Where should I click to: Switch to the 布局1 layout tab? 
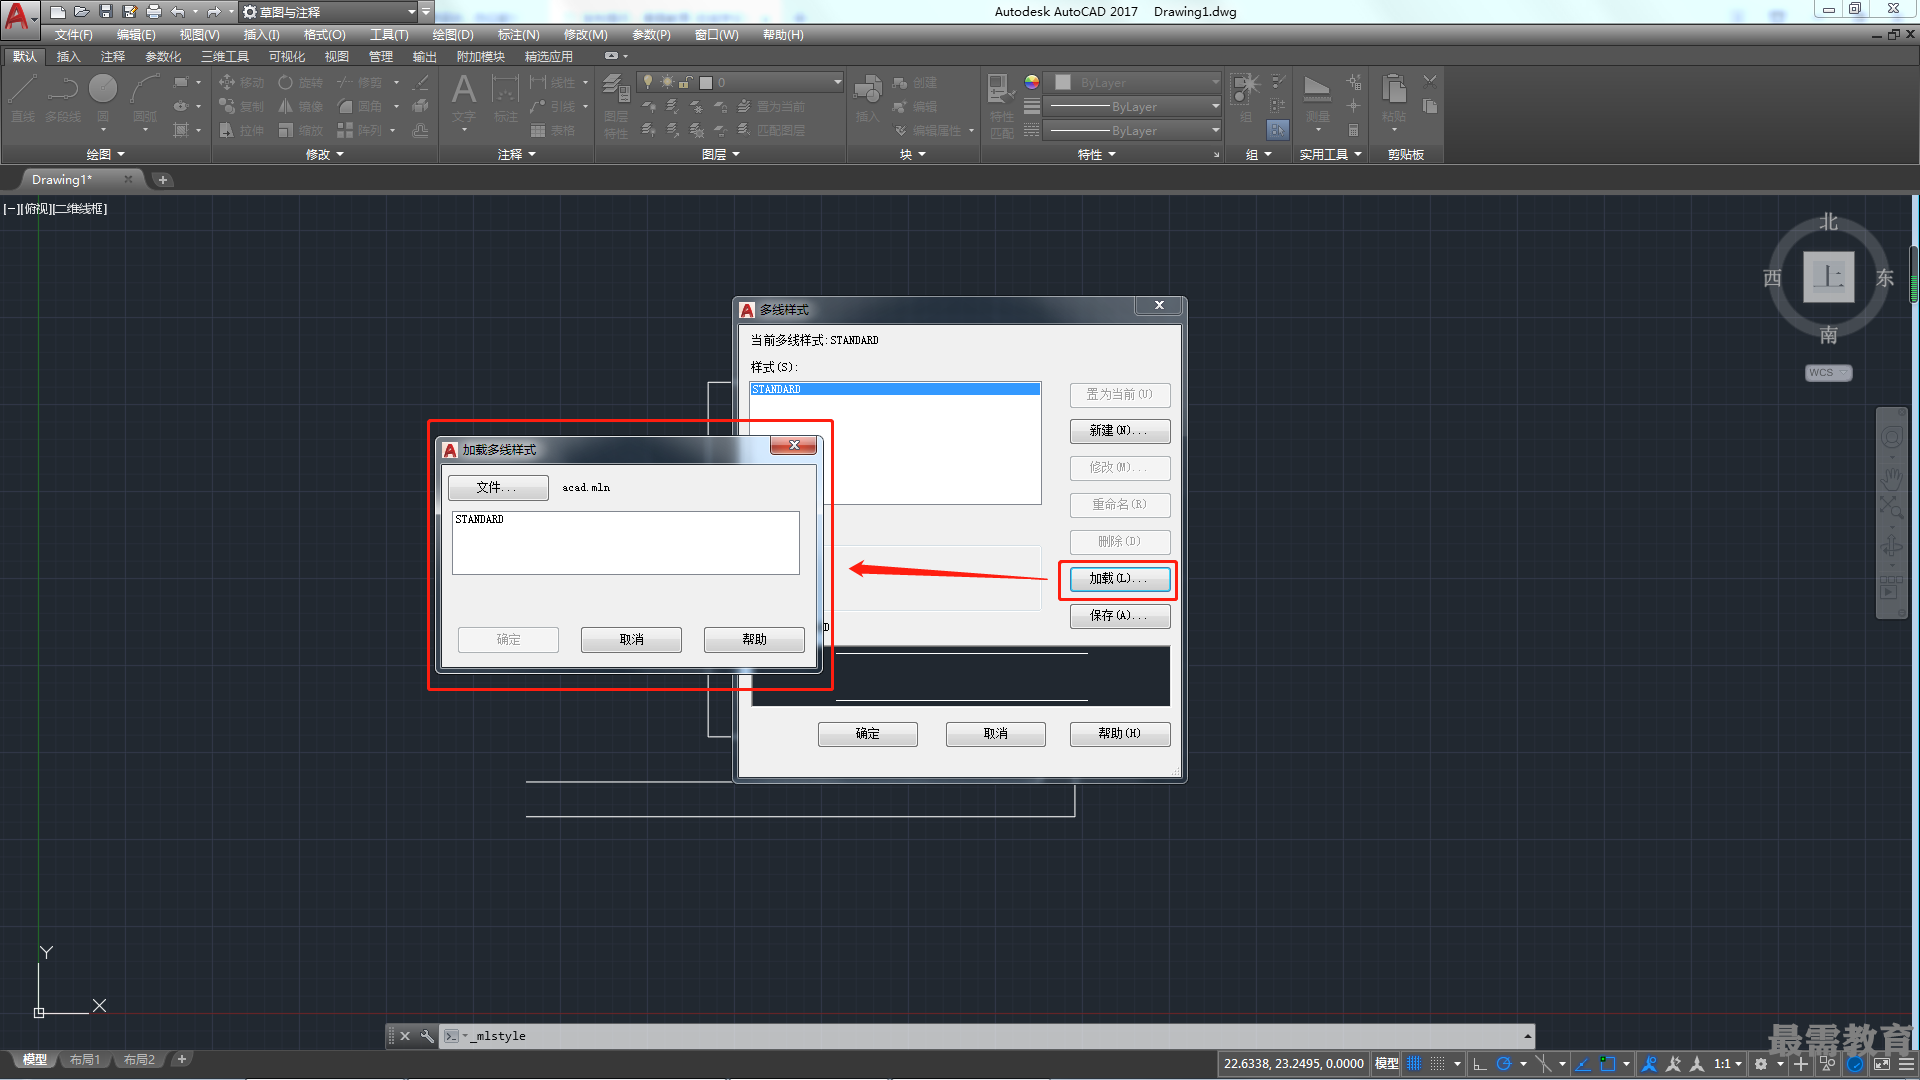pos(85,1060)
